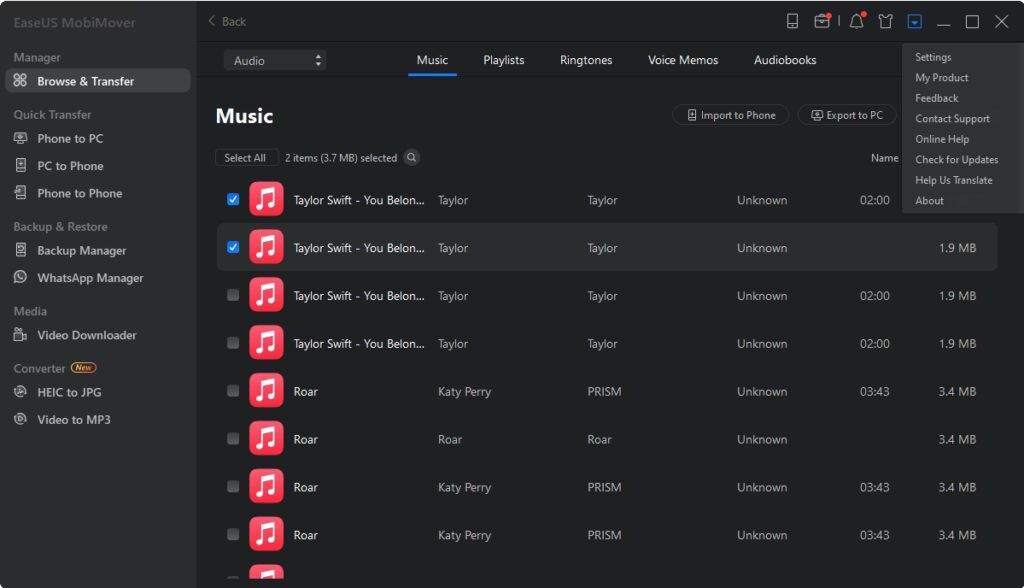Click the Import to Phone button
1024x588 pixels.
point(730,115)
